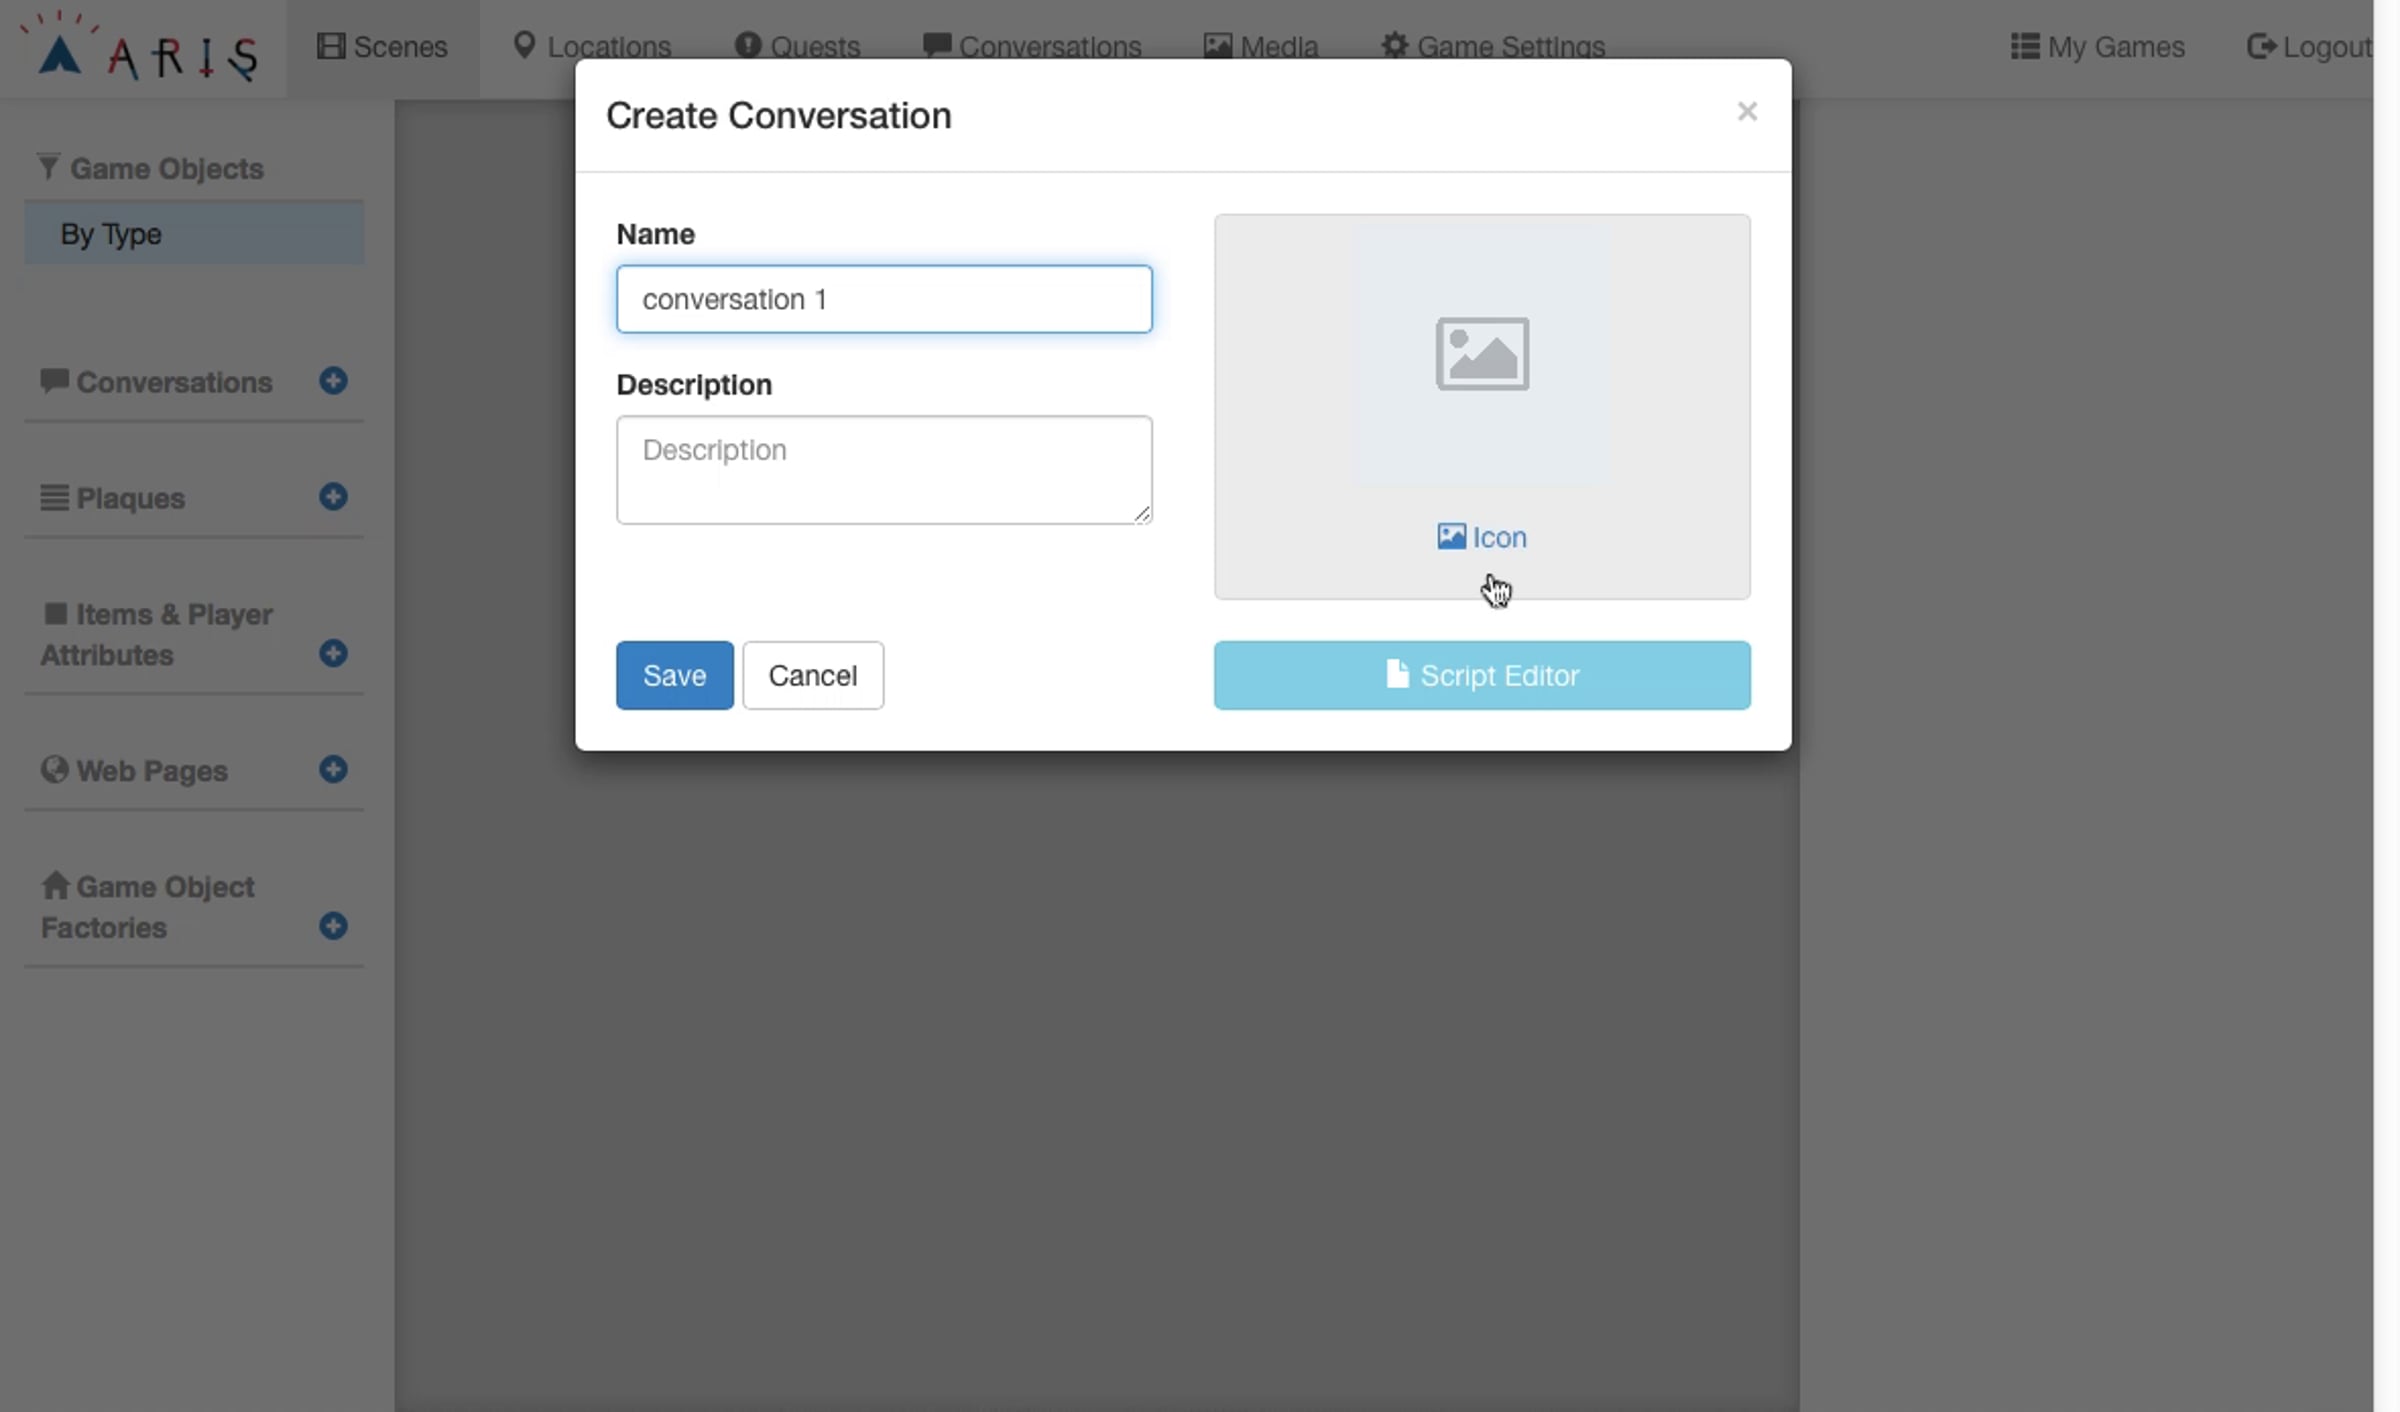Open the Script Editor

tap(1481, 676)
